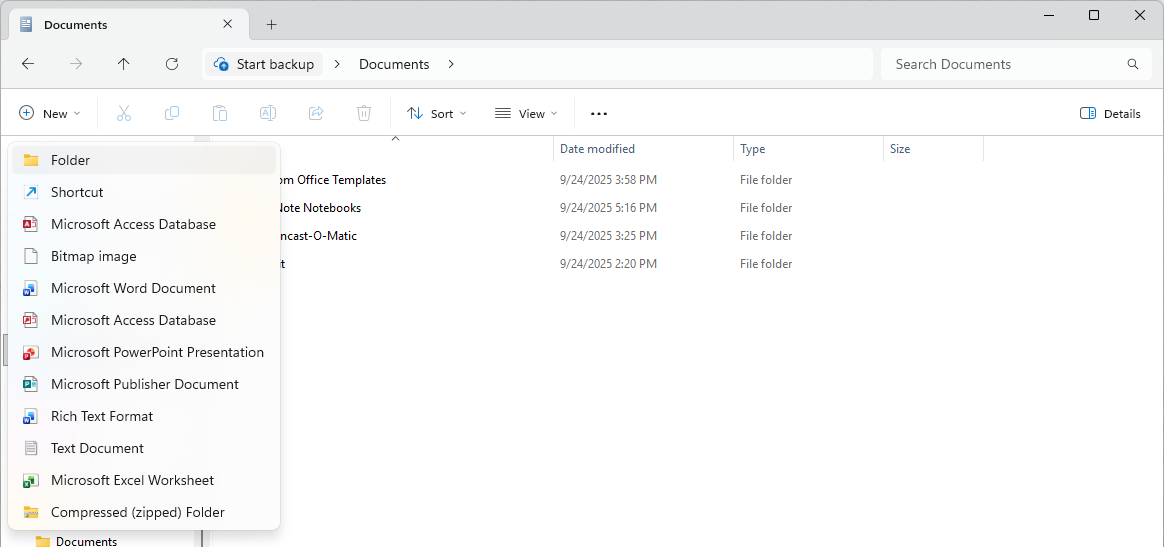Go back using the back arrow
Viewport: 1164px width, 547px height.
[27, 64]
